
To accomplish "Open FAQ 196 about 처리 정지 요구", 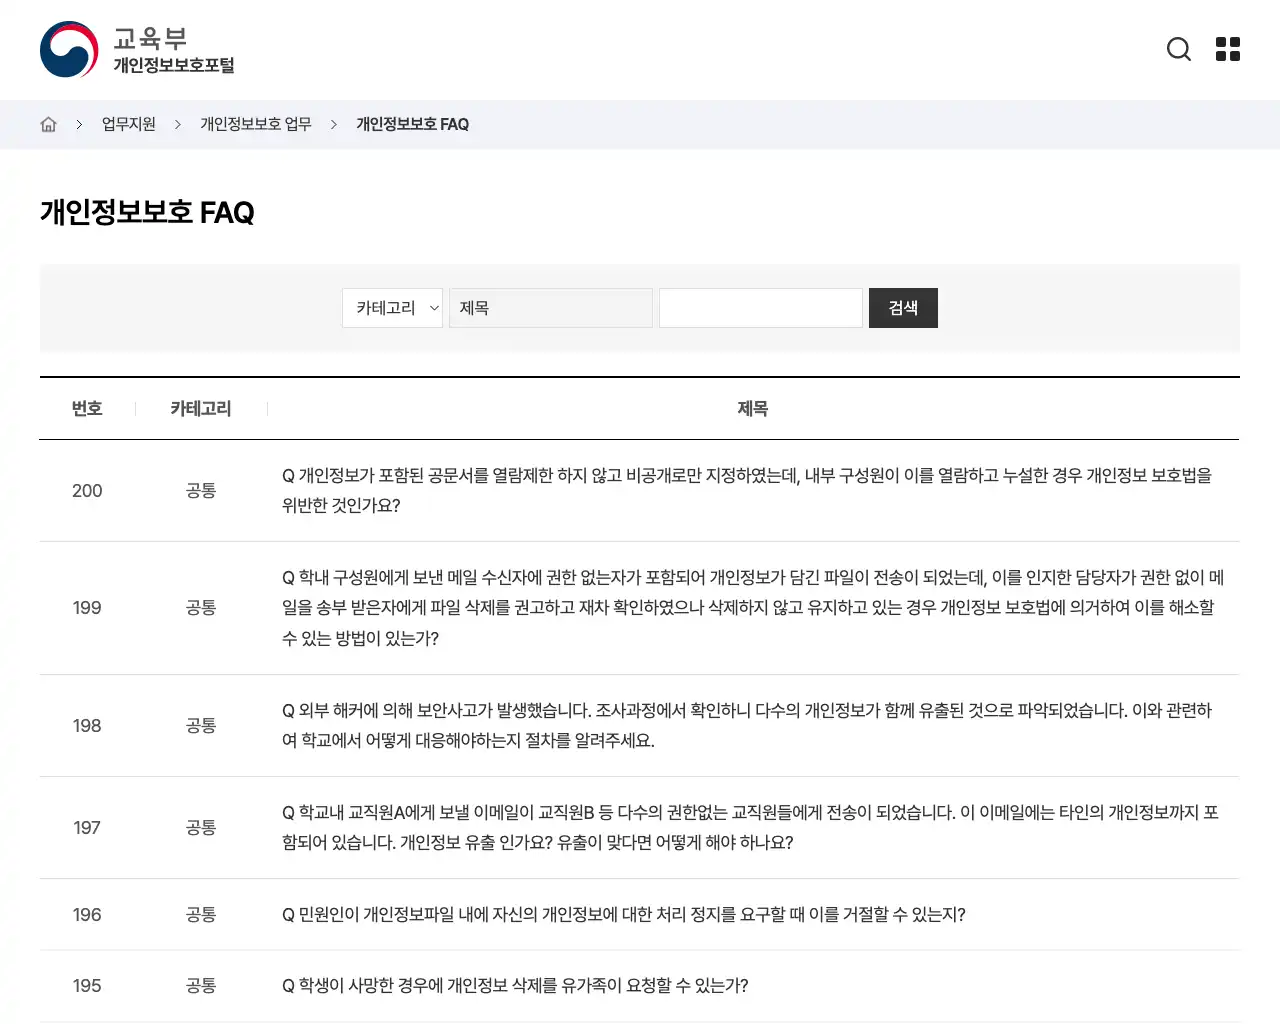I will tap(623, 914).
